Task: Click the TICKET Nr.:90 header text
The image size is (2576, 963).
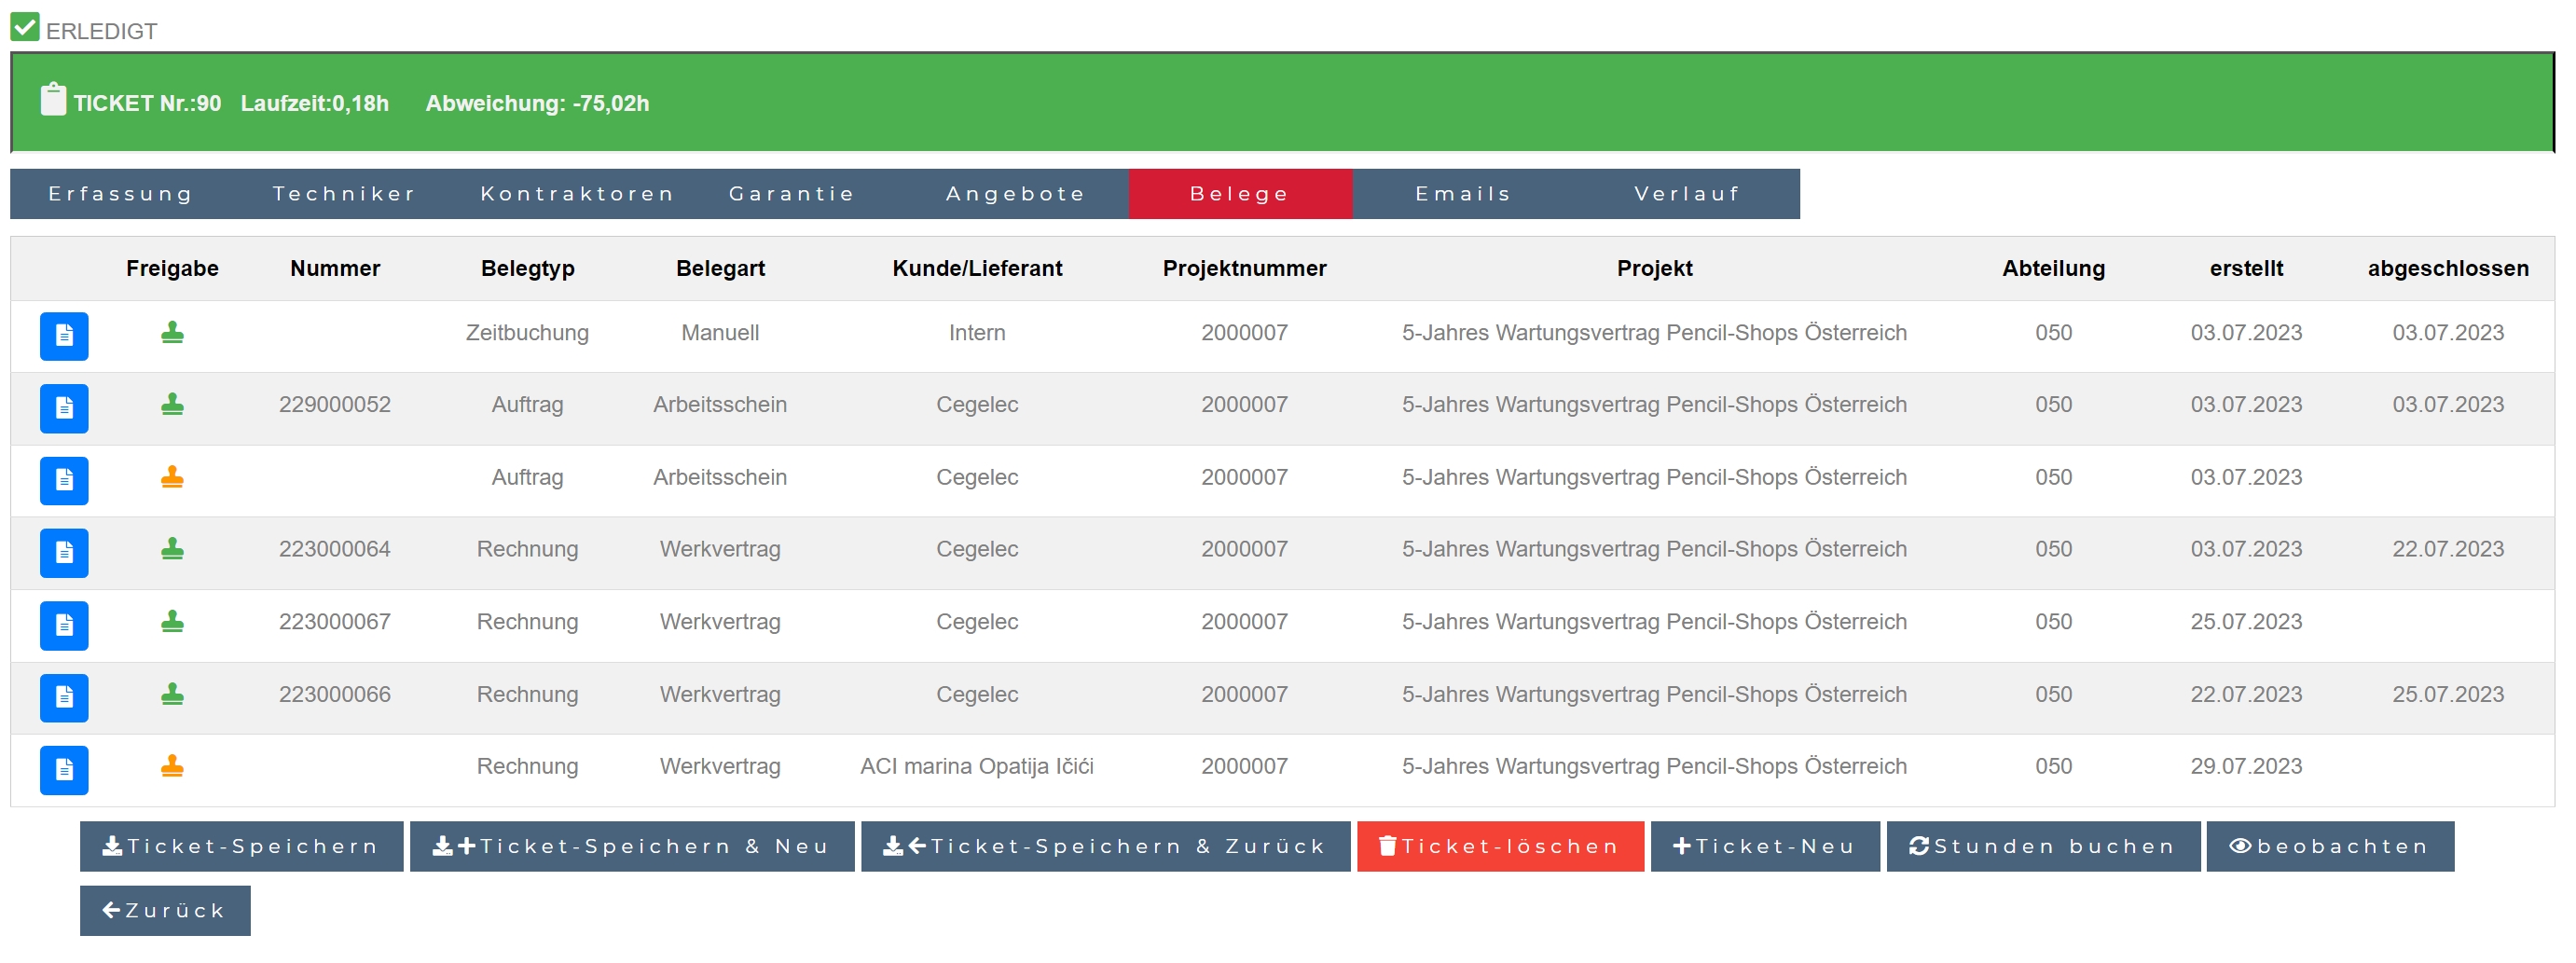Action: (x=147, y=103)
